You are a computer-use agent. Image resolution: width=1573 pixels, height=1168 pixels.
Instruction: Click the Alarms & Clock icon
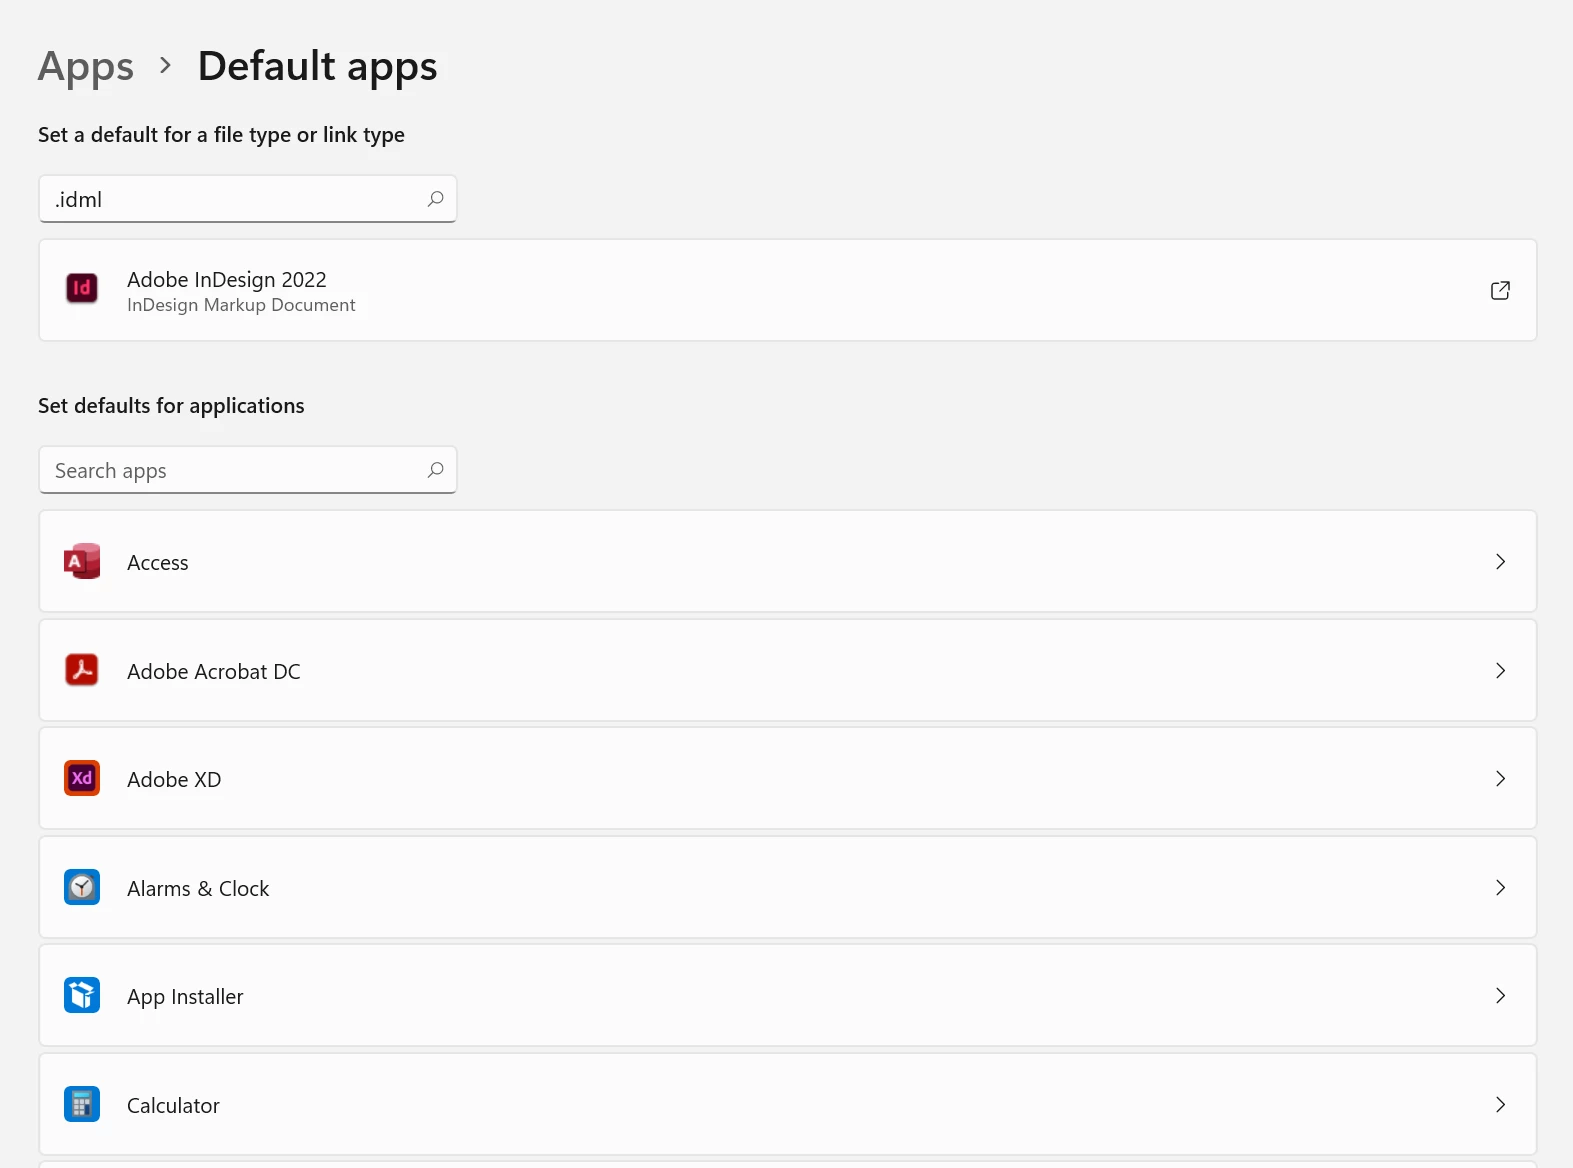point(82,887)
